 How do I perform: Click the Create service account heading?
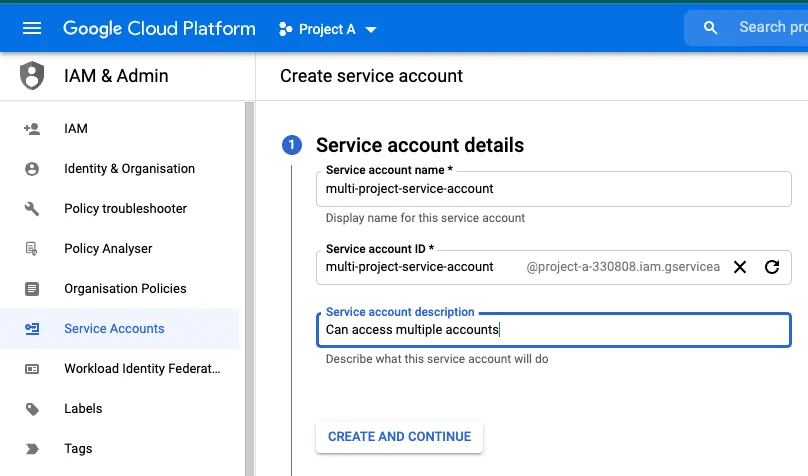pos(372,76)
